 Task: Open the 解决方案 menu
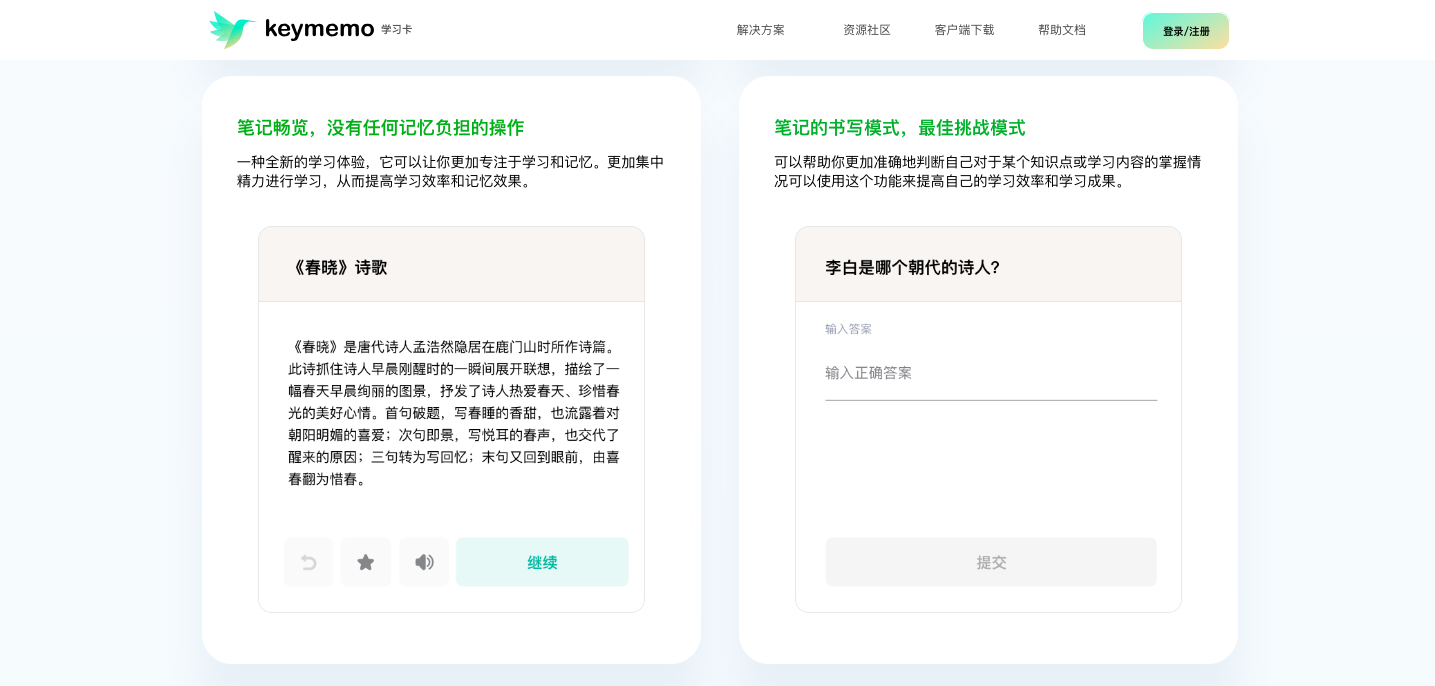point(760,30)
